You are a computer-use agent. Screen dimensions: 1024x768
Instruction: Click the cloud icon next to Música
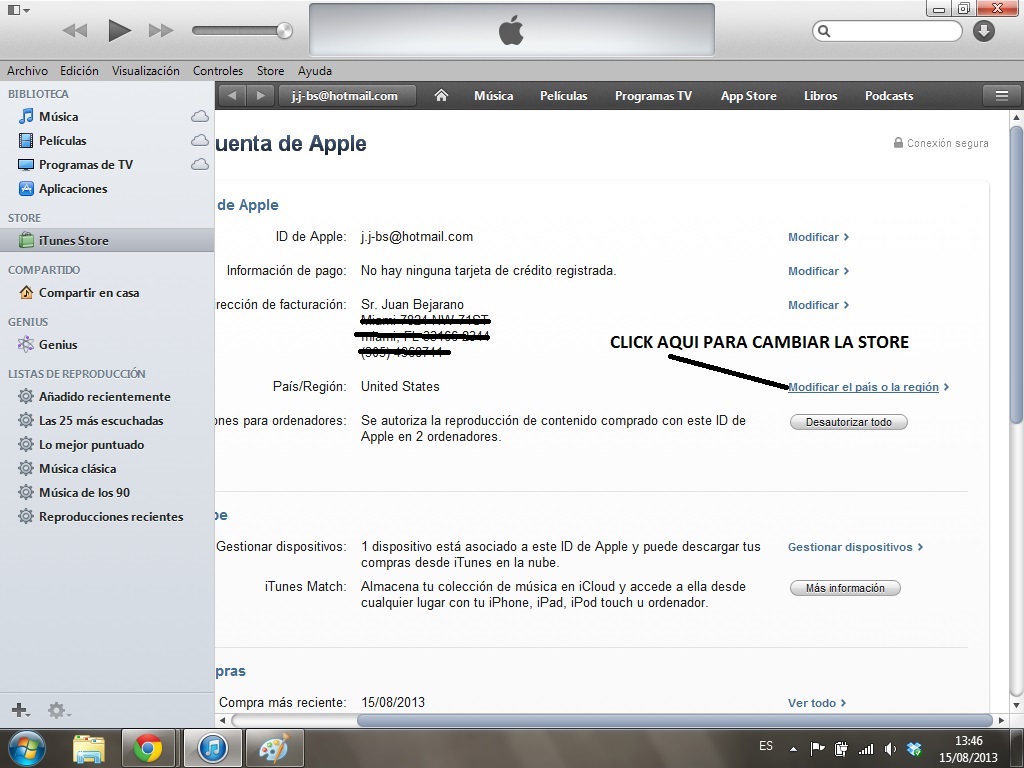[x=200, y=117]
